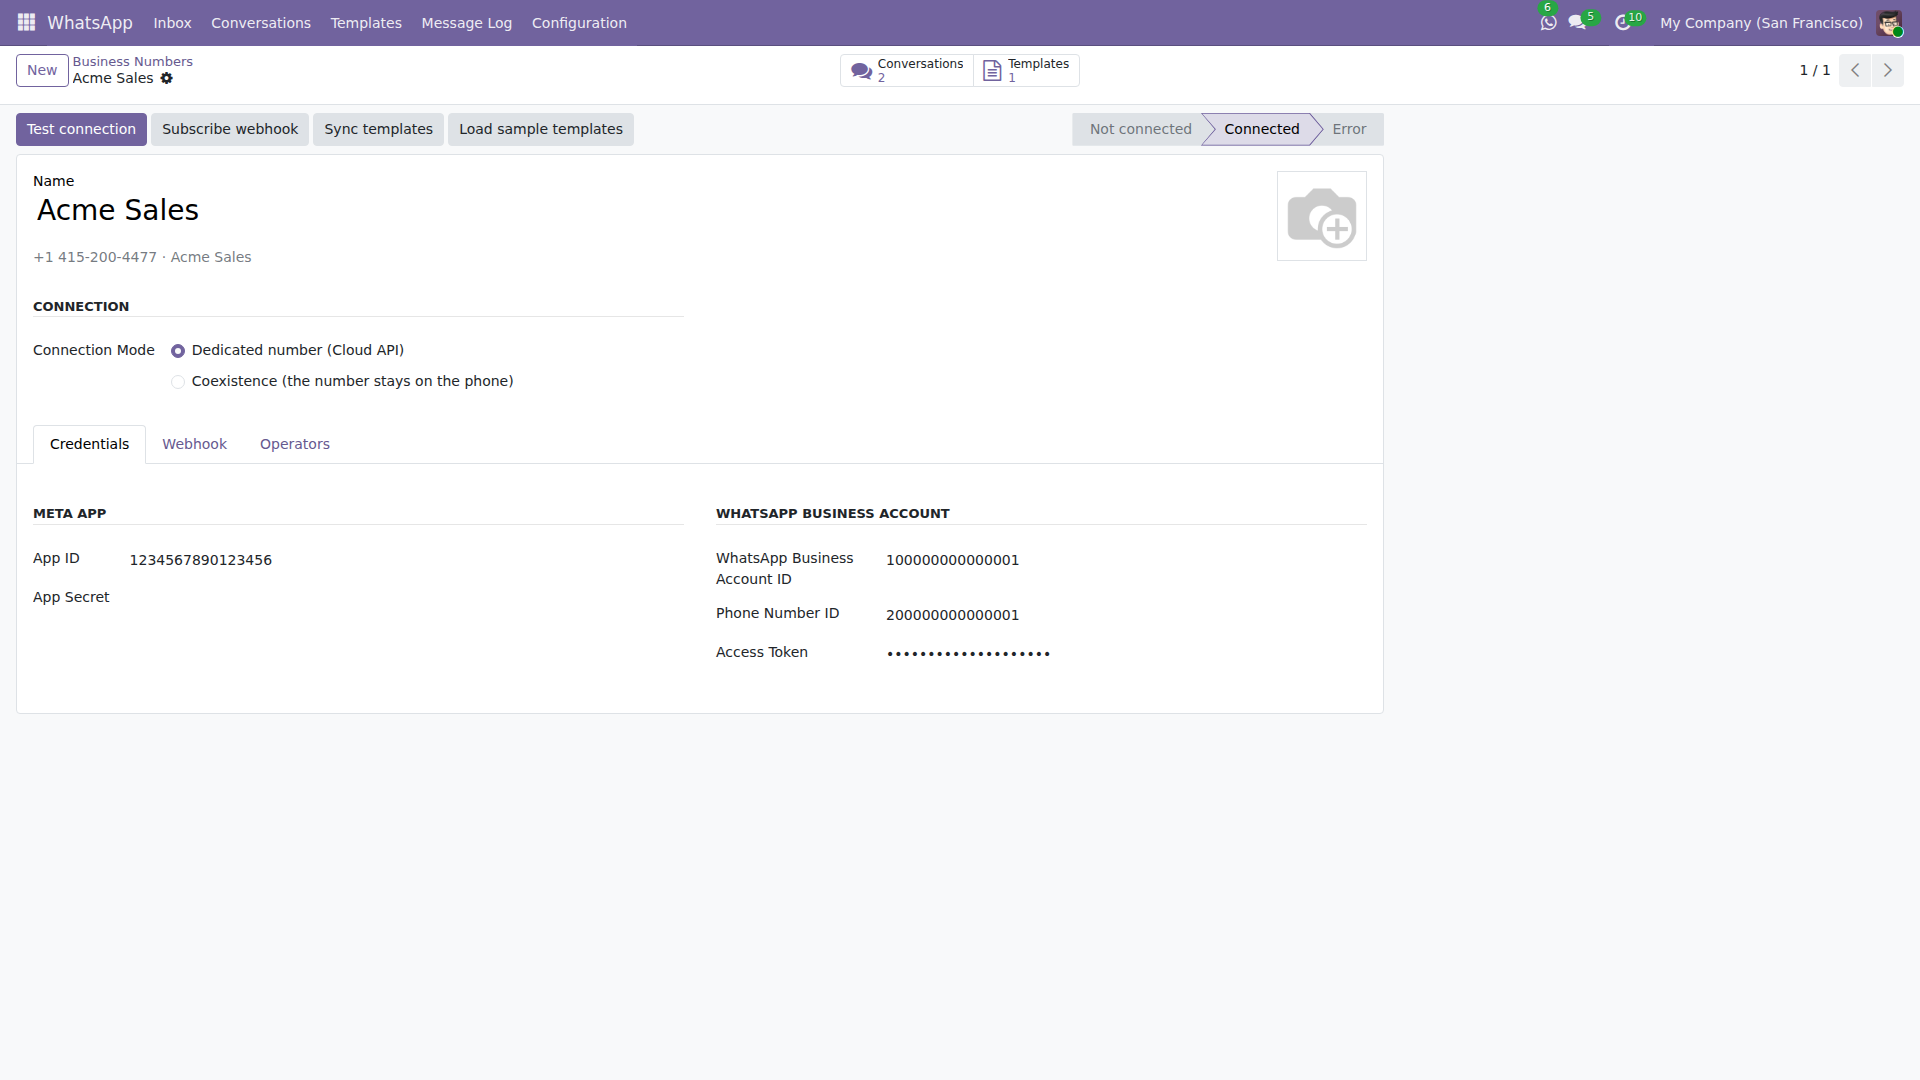This screenshot has height=1080, width=1920.
Task: Click the masked Access Token field
Action: click(1126, 654)
